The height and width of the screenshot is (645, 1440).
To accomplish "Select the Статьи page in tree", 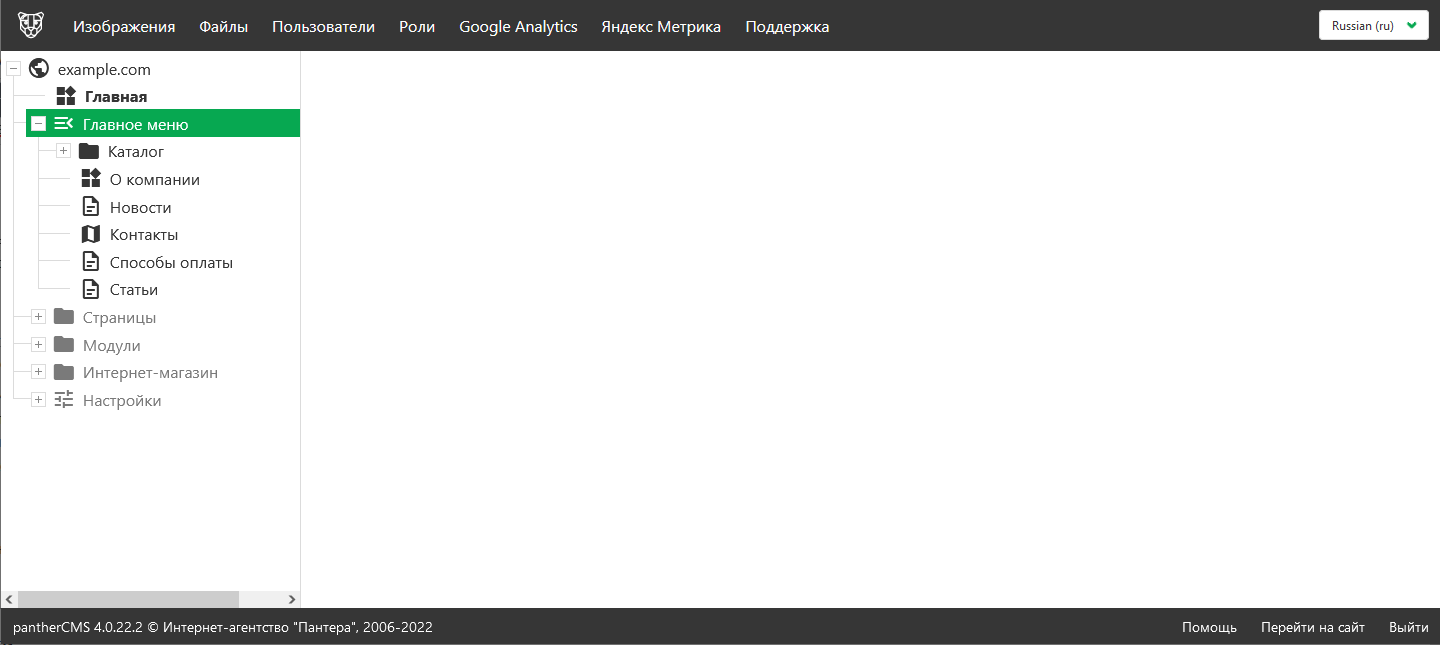I will (134, 290).
